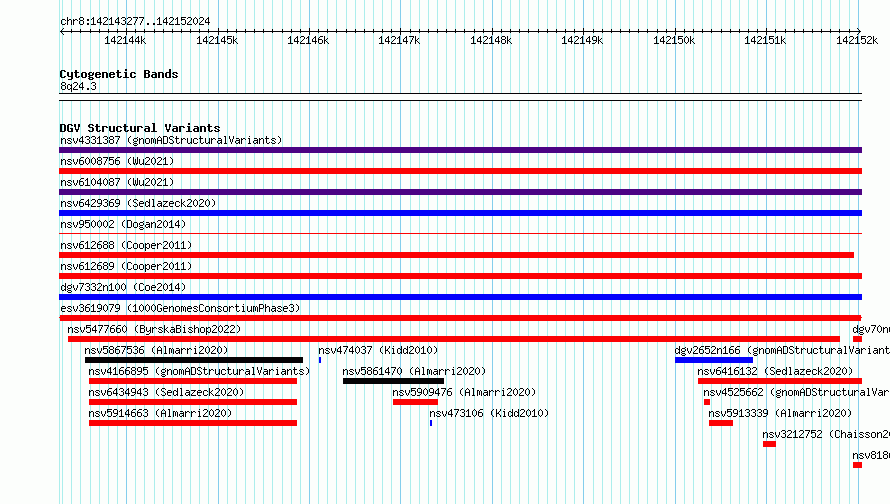Select nsv5477660 (ByrskaBishop2022) red bar
This screenshot has width=890, height=504.
tap(454, 339)
